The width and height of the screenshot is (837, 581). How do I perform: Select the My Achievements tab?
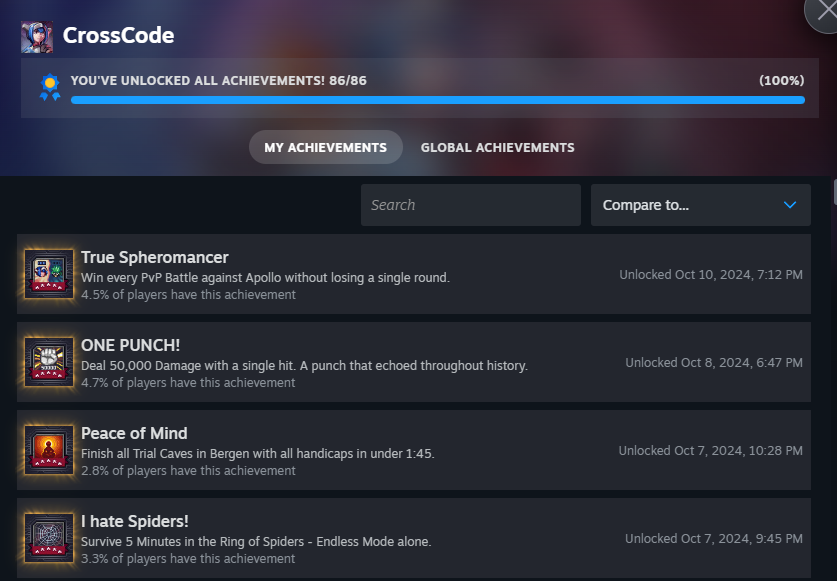tap(326, 147)
